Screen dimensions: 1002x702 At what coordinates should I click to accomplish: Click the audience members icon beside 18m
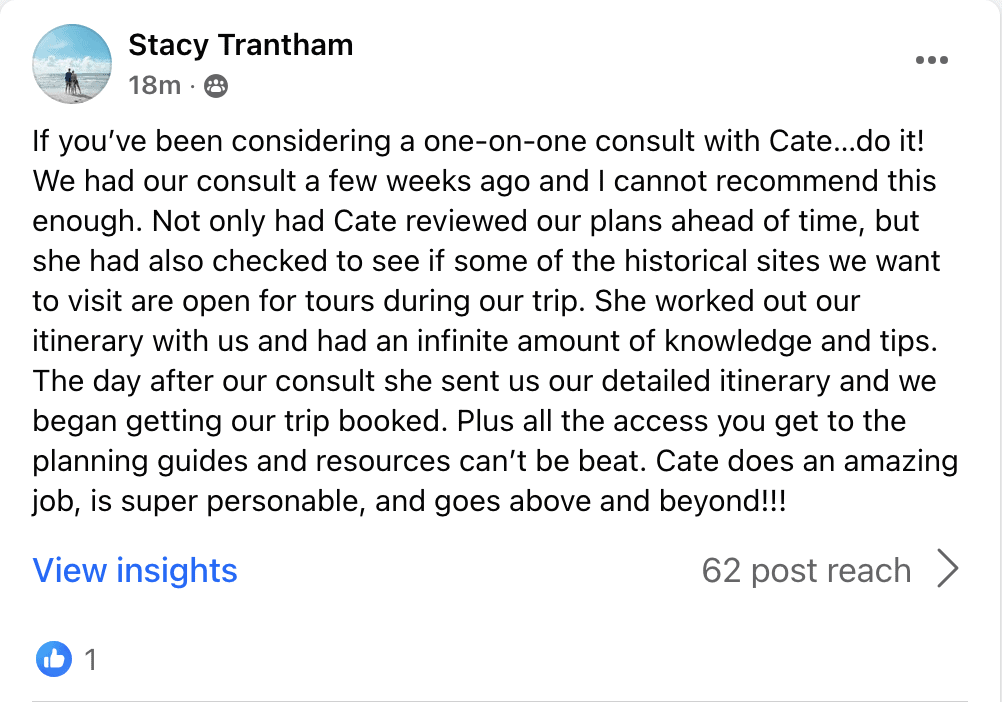coord(215,87)
